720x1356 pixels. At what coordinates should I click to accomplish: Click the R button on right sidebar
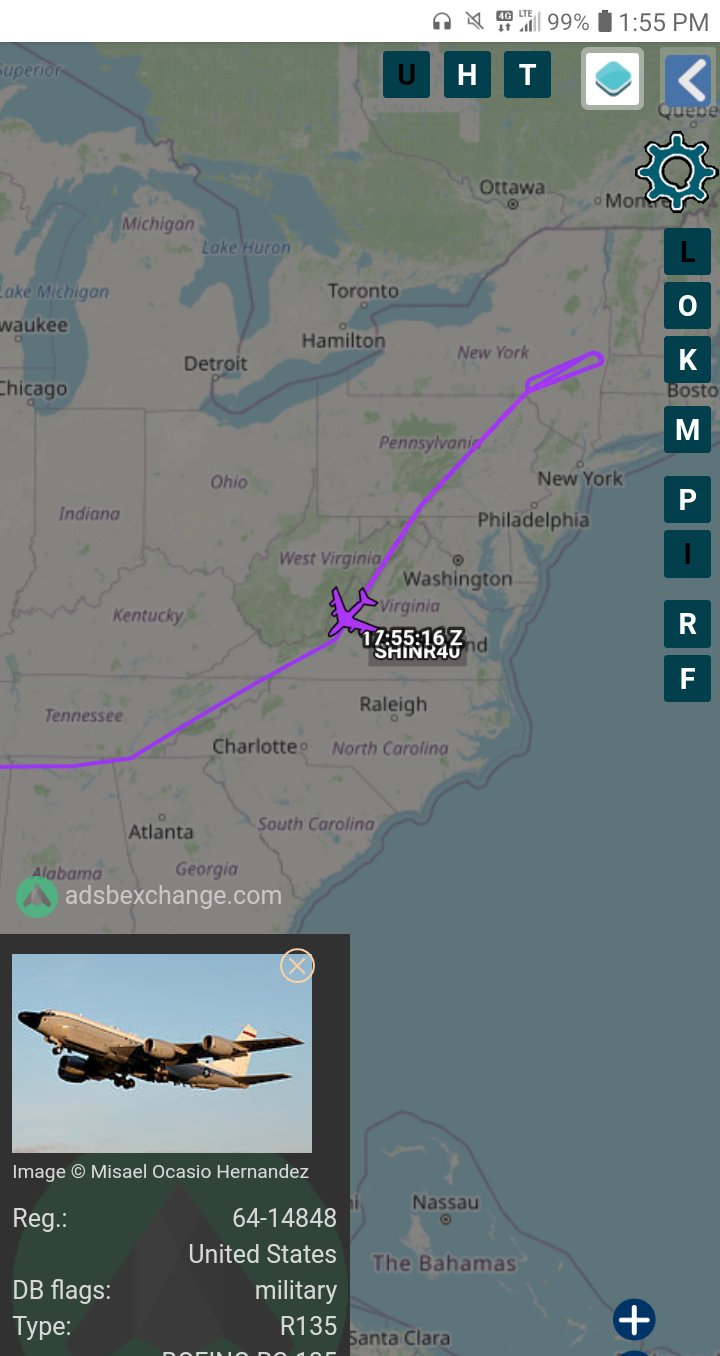[x=687, y=624]
